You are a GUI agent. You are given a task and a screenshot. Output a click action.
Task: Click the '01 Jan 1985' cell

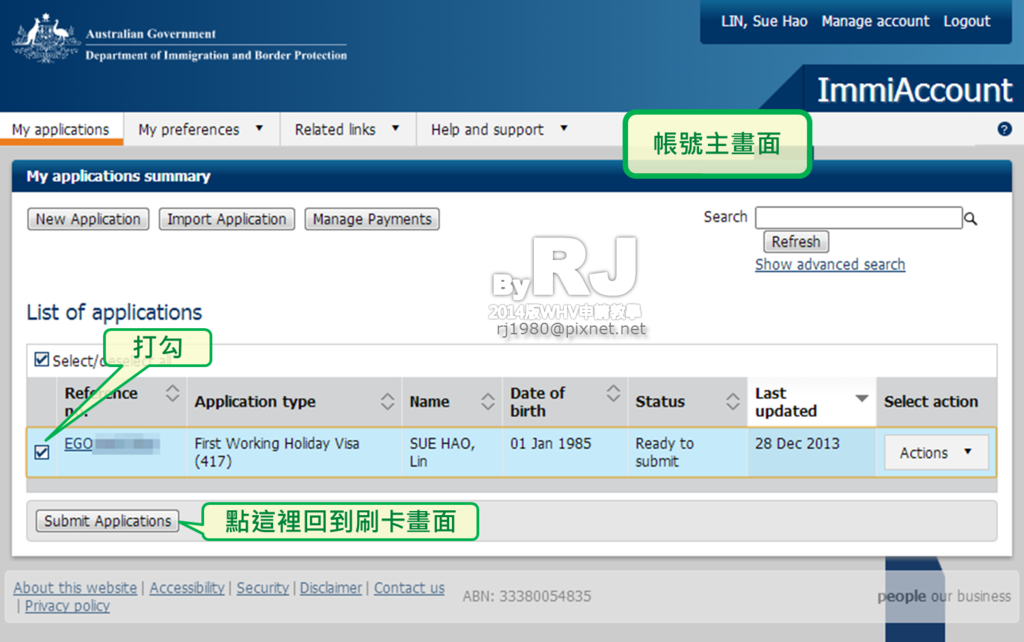pos(565,452)
